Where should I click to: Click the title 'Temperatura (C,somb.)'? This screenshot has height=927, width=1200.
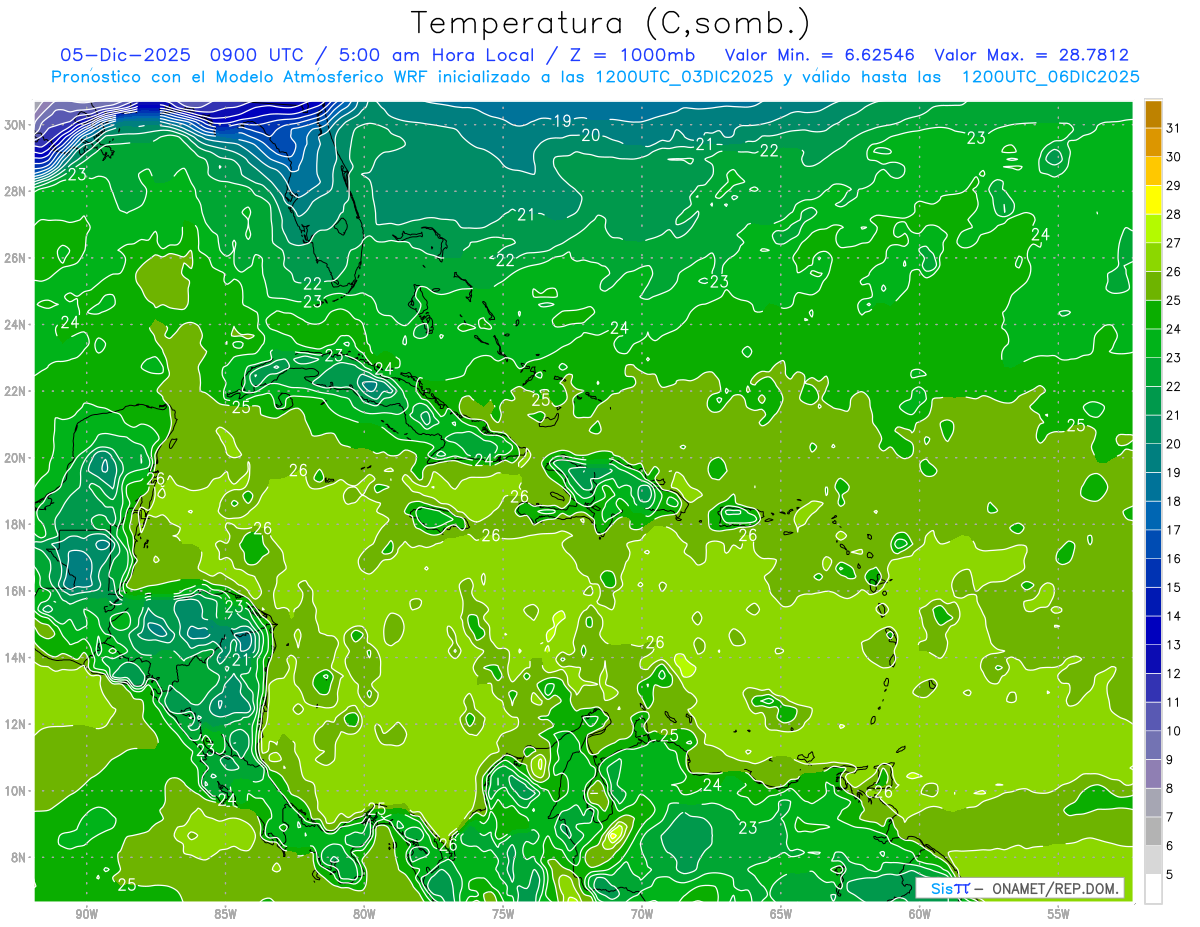[610, 23]
